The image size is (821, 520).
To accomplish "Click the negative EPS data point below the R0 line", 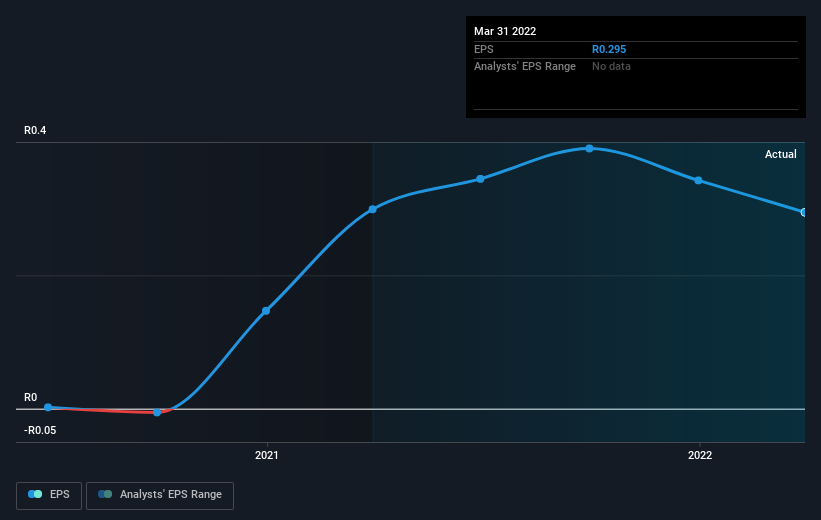I will tap(157, 413).
